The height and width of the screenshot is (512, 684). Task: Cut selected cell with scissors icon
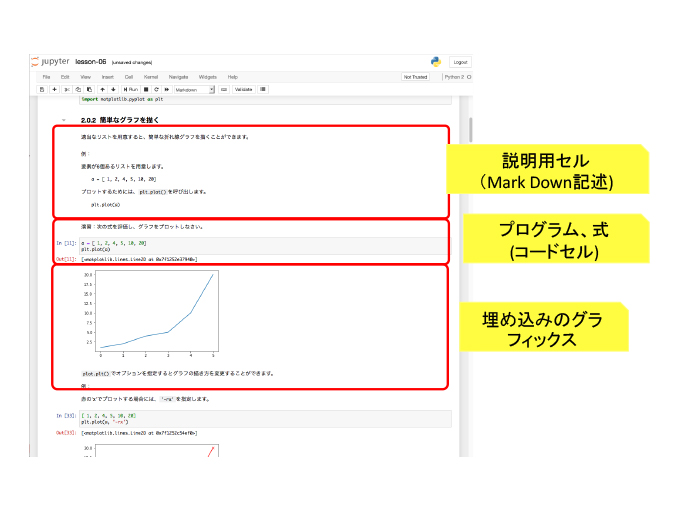pos(66,89)
